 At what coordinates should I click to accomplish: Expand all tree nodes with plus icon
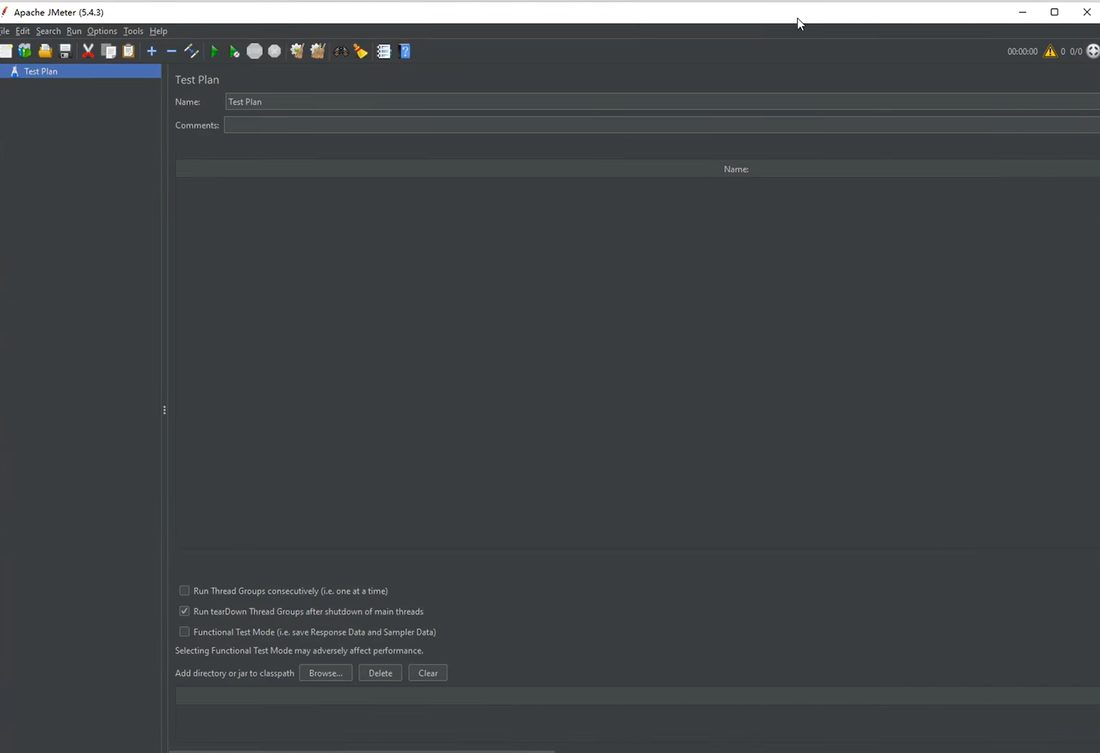[x=152, y=51]
